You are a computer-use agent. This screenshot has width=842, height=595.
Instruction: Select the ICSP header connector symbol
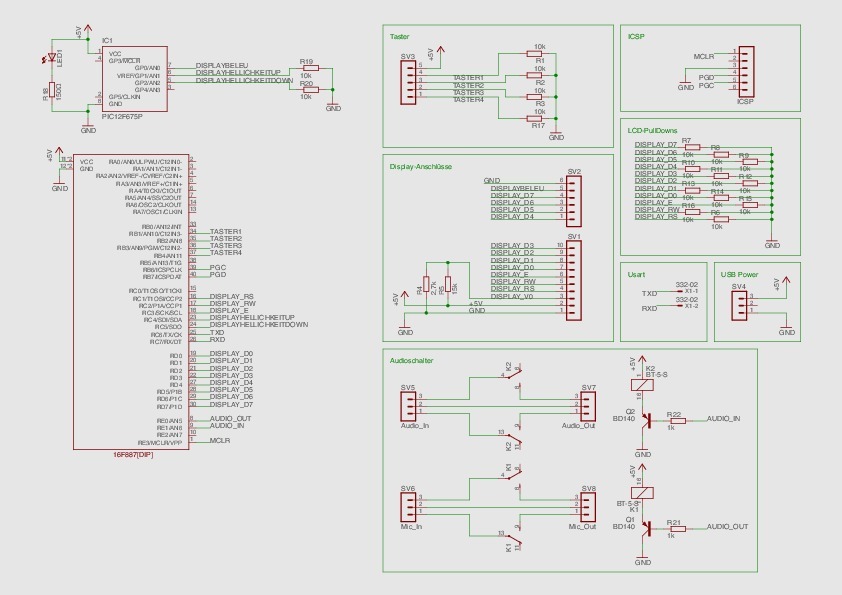[746, 72]
